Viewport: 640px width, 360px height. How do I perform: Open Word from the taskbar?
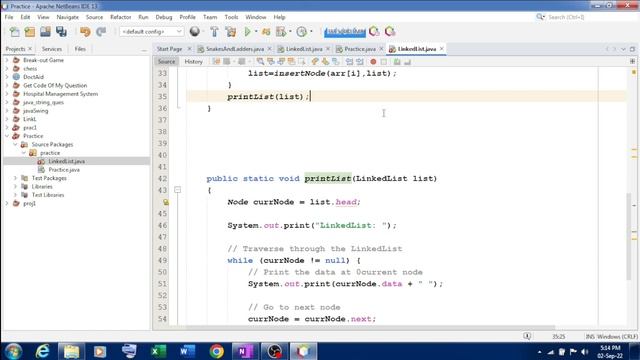[187, 351]
